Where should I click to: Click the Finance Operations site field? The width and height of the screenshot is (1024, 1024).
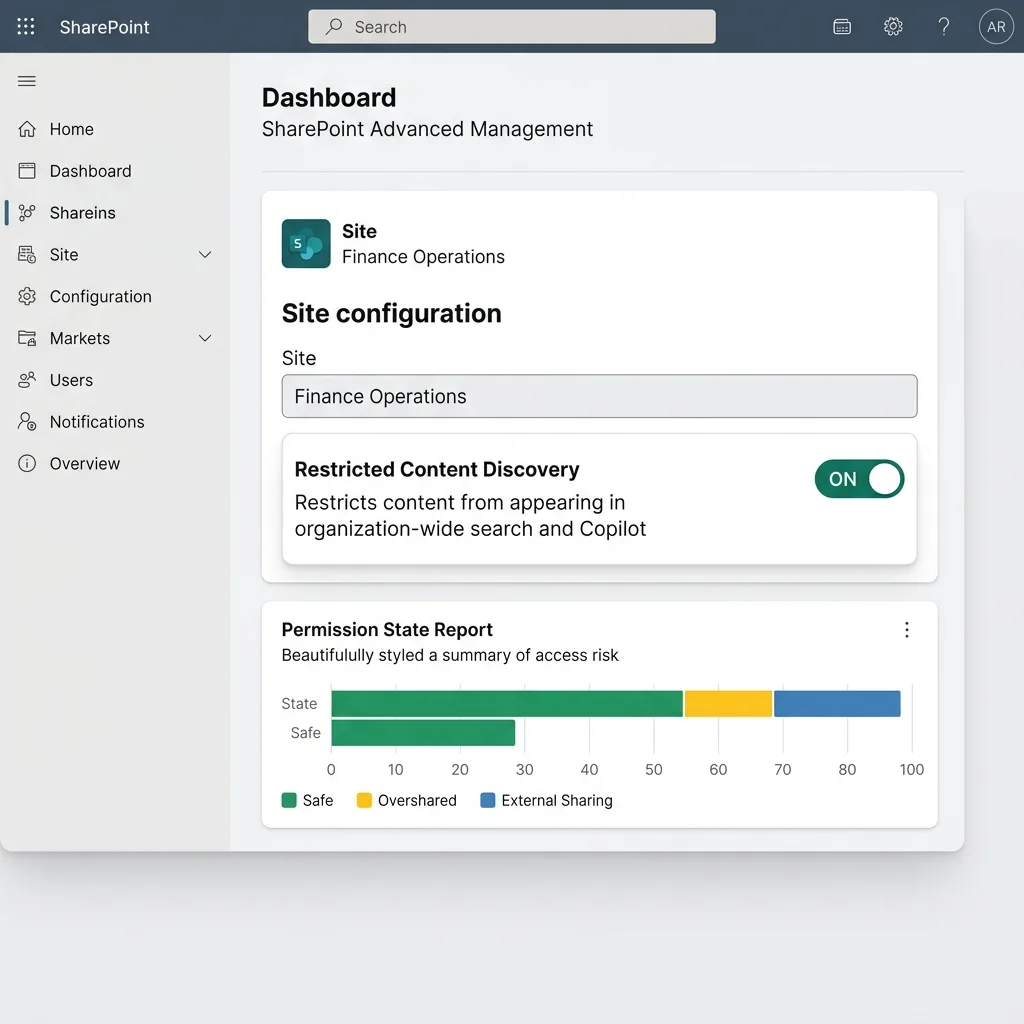pos(599,396)
